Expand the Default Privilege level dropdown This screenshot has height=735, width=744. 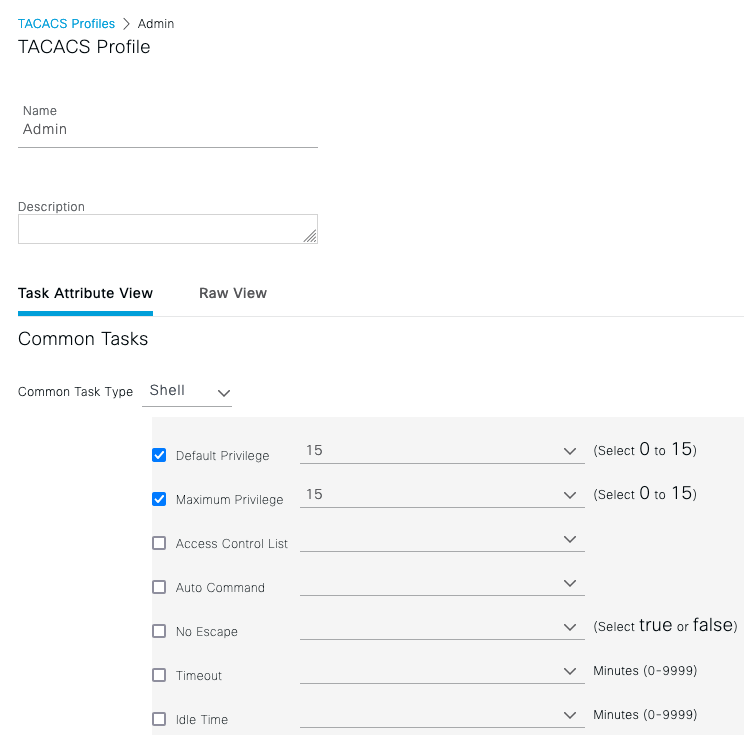coord(441,451)
